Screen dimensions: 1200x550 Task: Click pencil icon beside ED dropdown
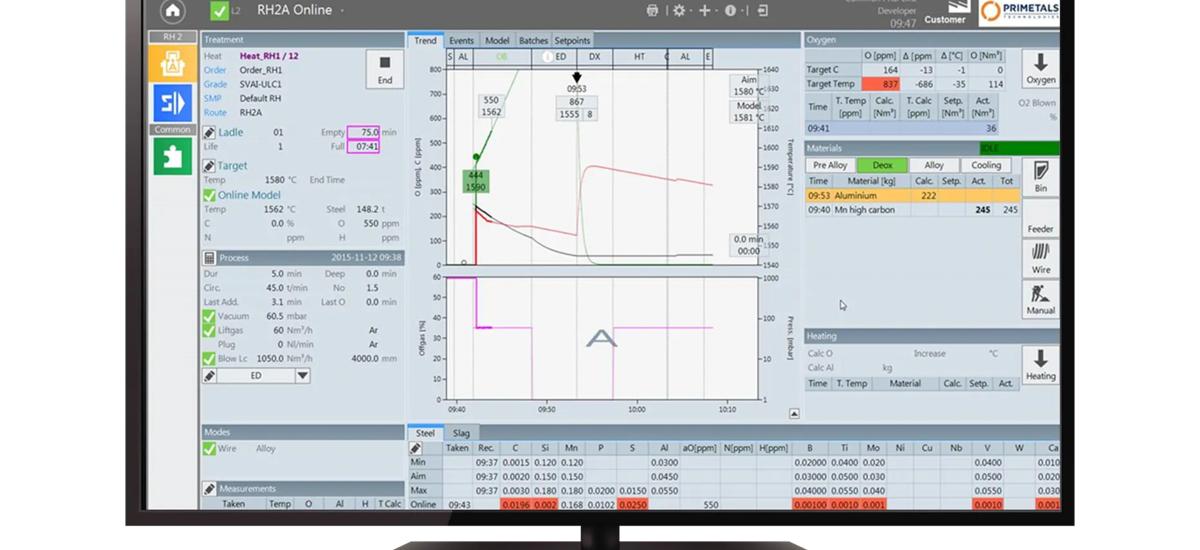[x=210, y=376]
